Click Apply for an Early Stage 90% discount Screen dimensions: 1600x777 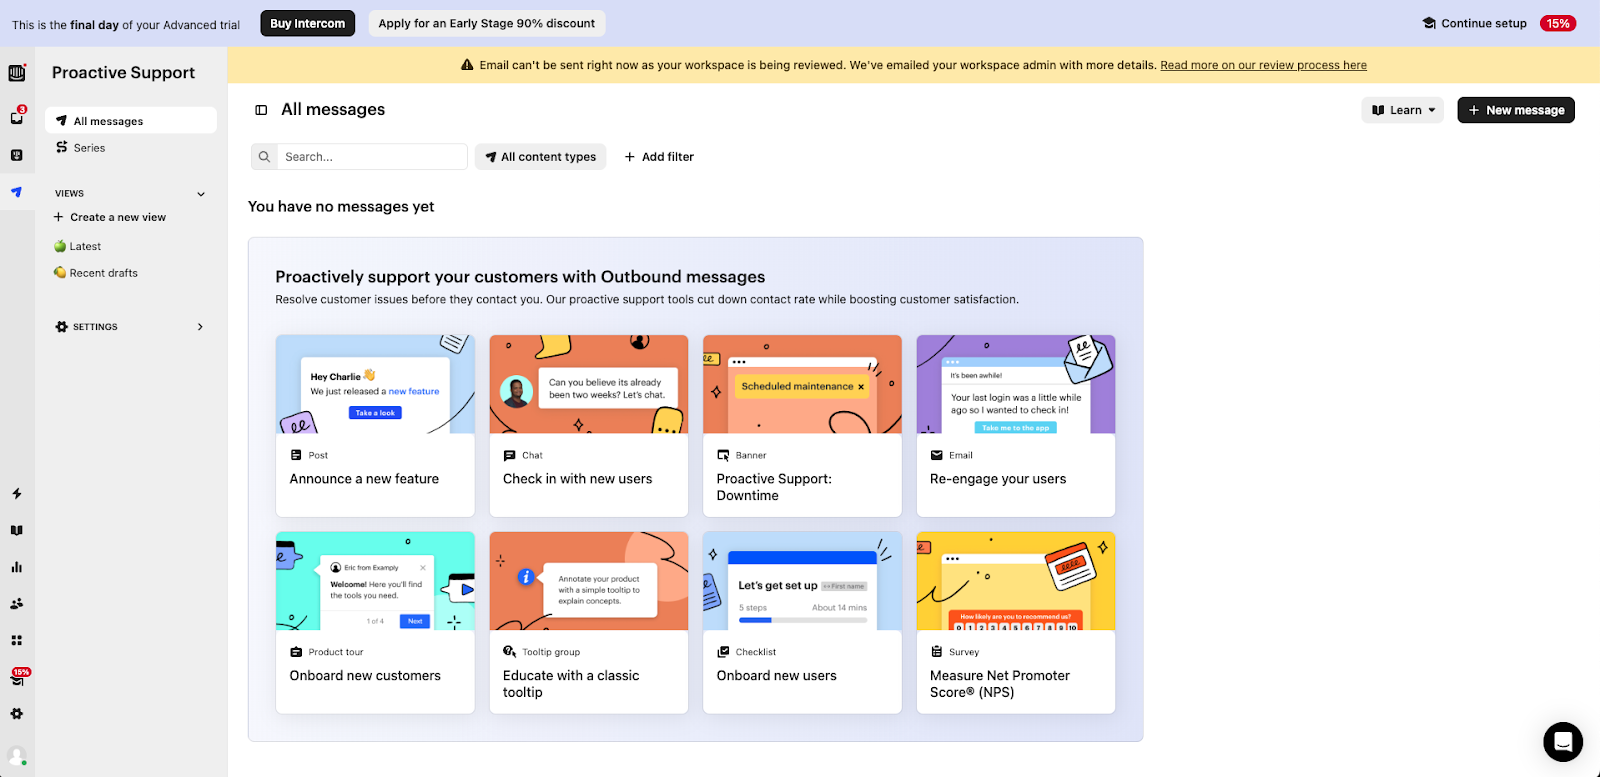[x=487, y=23]
